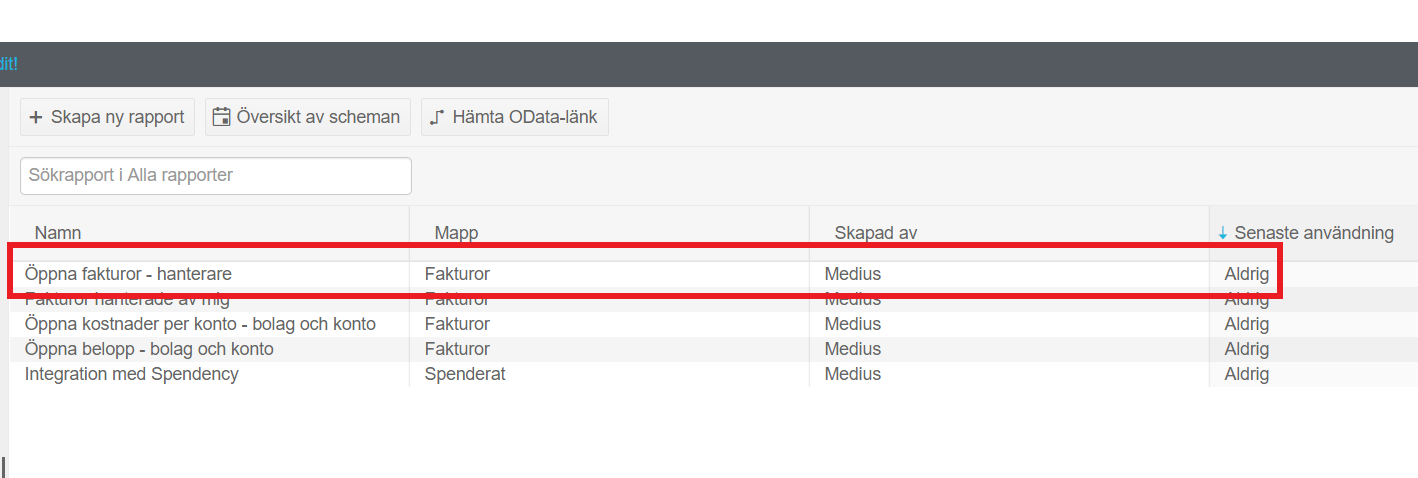The image size is (1418, 478).
Task: Click Spenderat folder in Integration row
Action: coord(465,374)
